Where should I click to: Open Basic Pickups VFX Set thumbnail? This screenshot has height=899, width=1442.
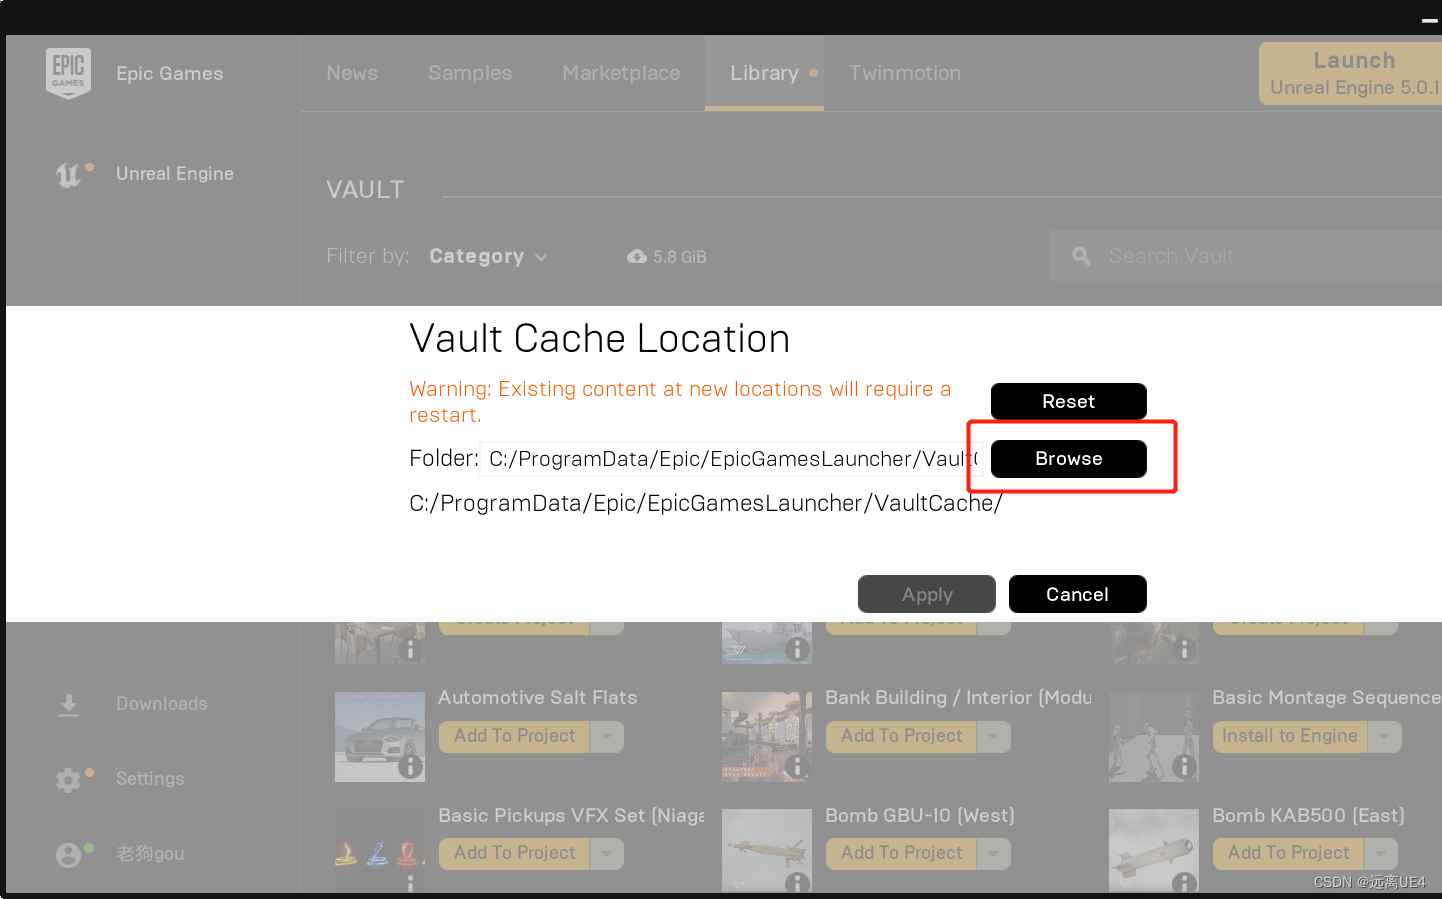(x=380, y=851)
